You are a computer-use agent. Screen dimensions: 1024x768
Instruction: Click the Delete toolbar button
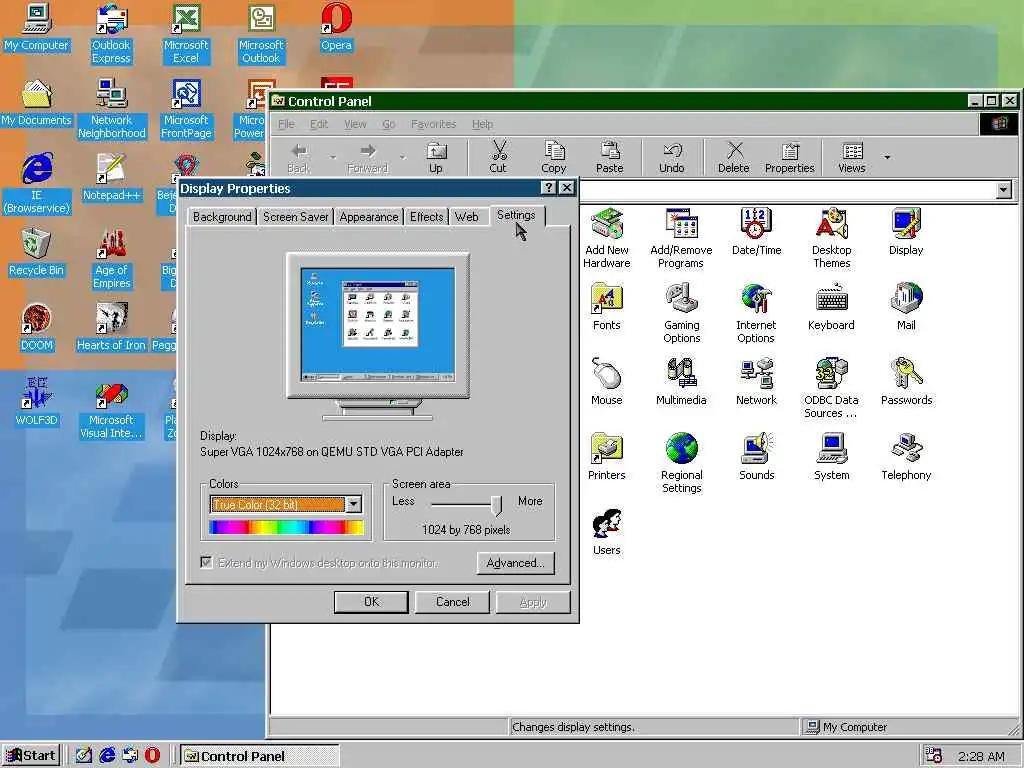733,157
